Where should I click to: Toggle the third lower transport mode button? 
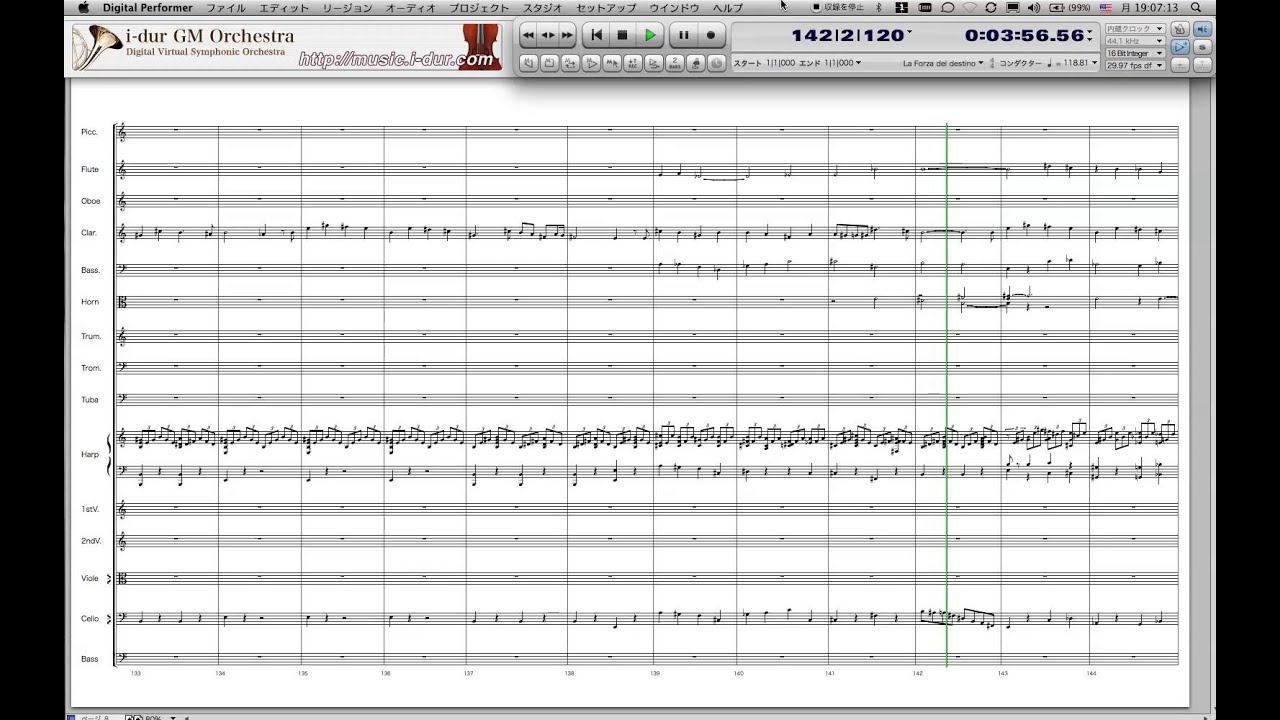(570, 63)
